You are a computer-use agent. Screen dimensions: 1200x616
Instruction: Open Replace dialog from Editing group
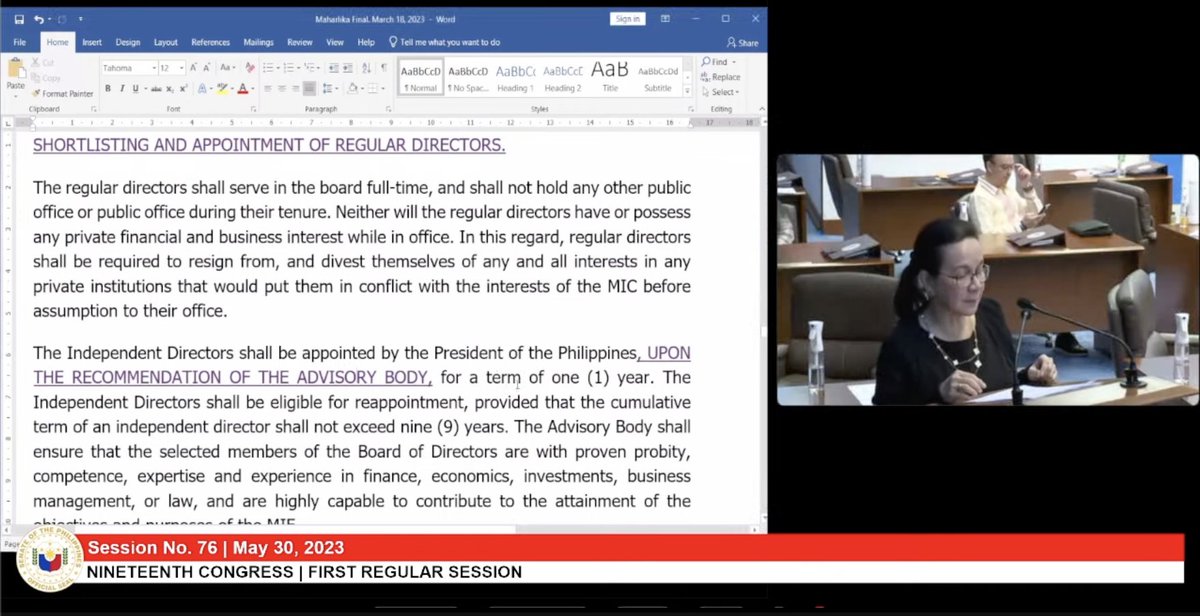[720, 77]
